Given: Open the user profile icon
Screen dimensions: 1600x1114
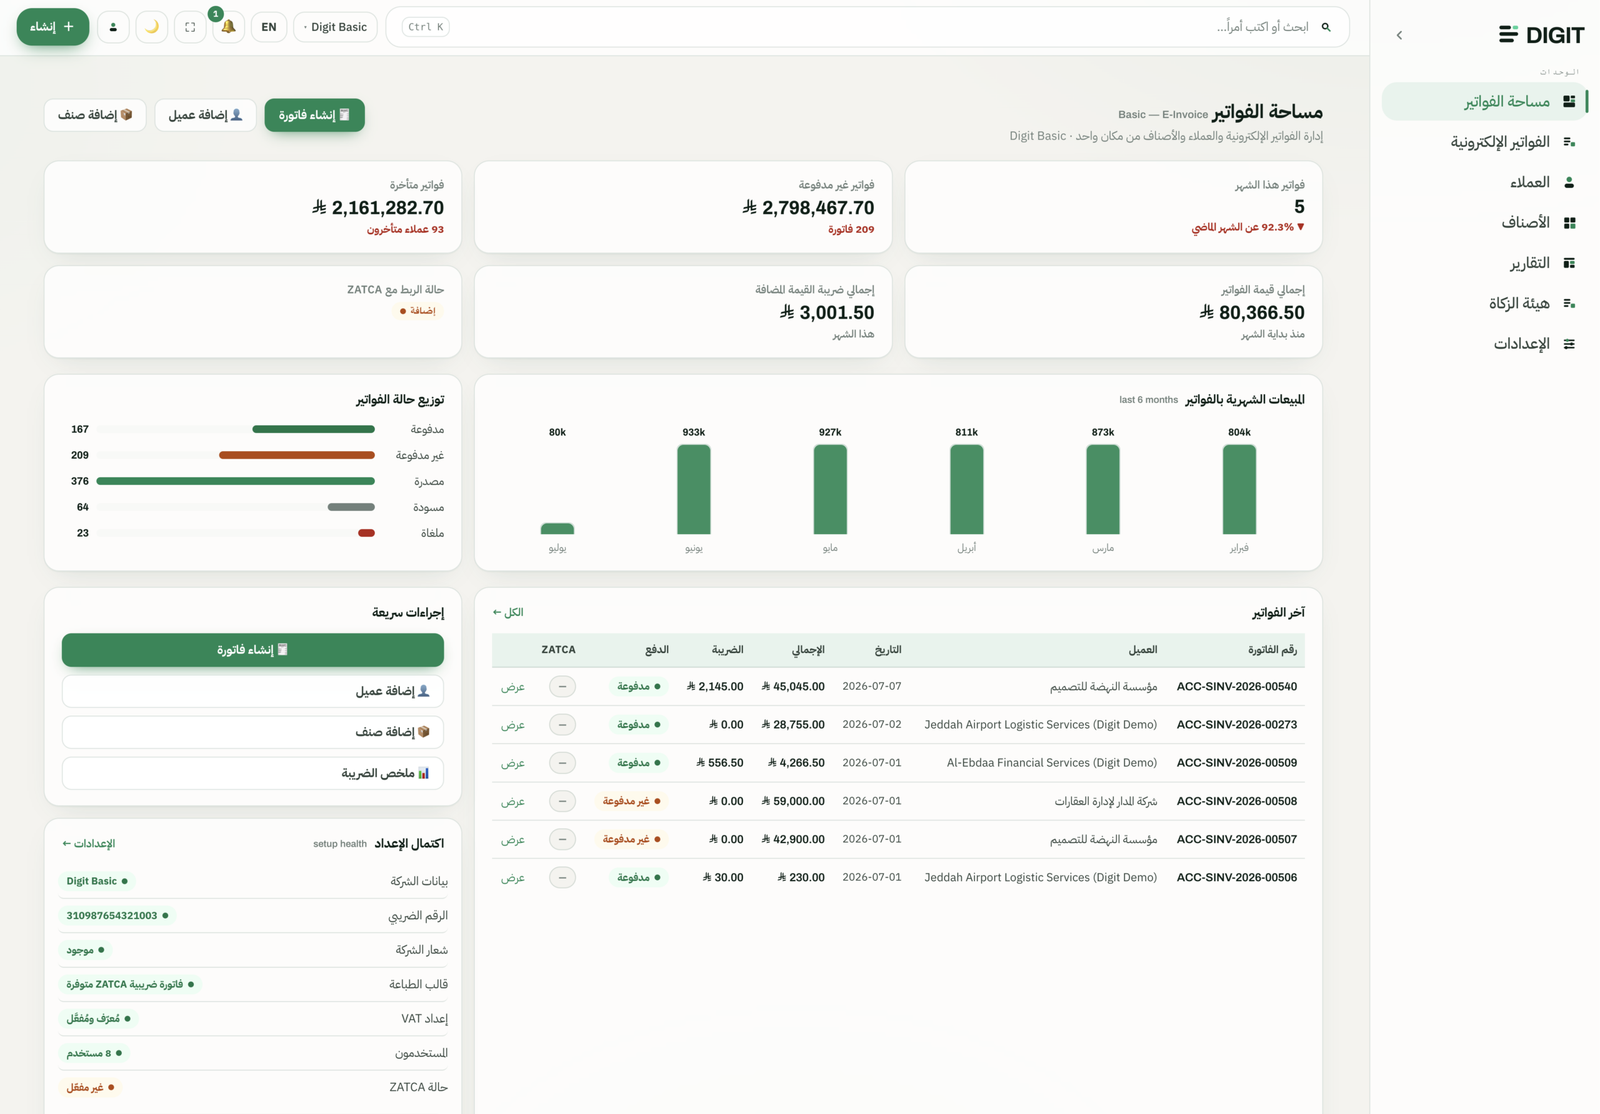Looking at the screenshot, I should point(113,27).
